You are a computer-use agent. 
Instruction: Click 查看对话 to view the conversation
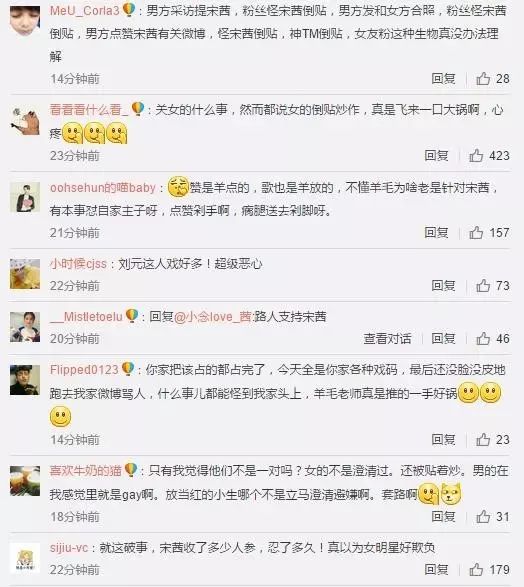pos(387,338)
